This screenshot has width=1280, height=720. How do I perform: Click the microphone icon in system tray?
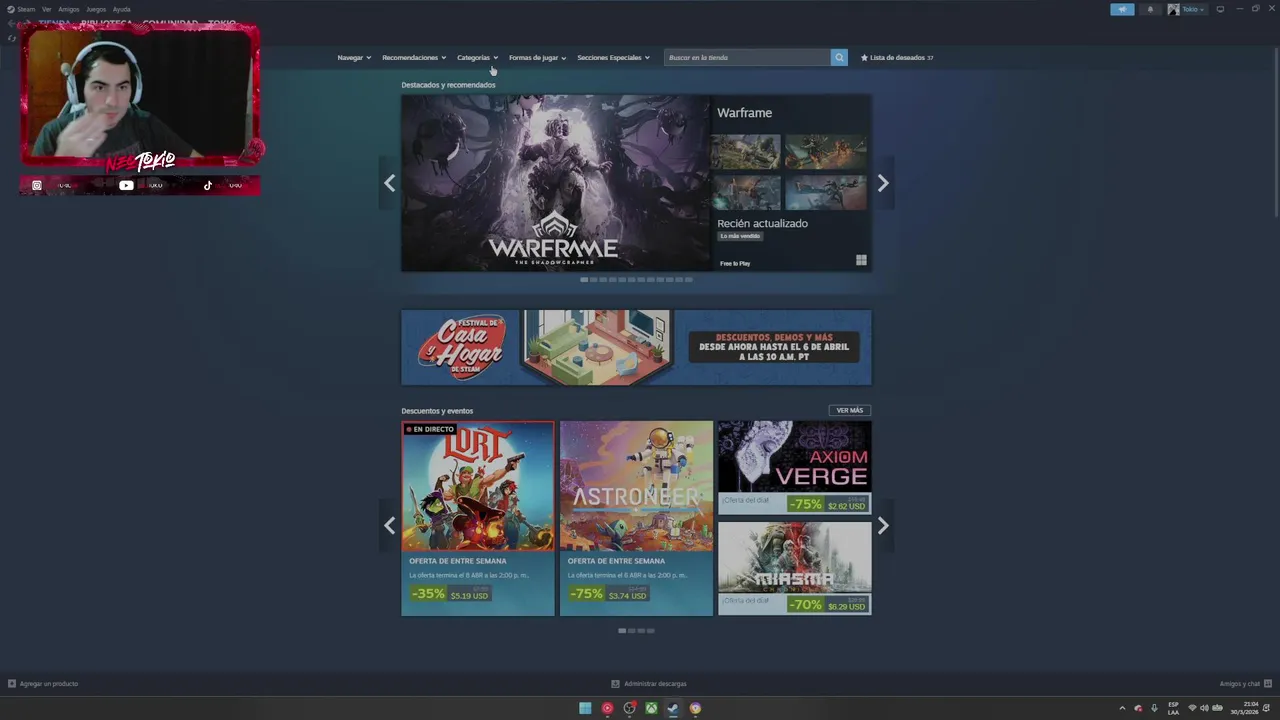[x=1154, y=708]
